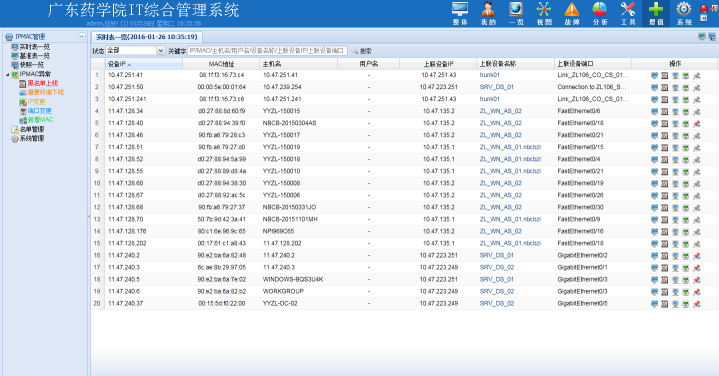Select hostname cell NBCB-20151101MH
This screenshot has width=719, height=376.
[290, 219]
